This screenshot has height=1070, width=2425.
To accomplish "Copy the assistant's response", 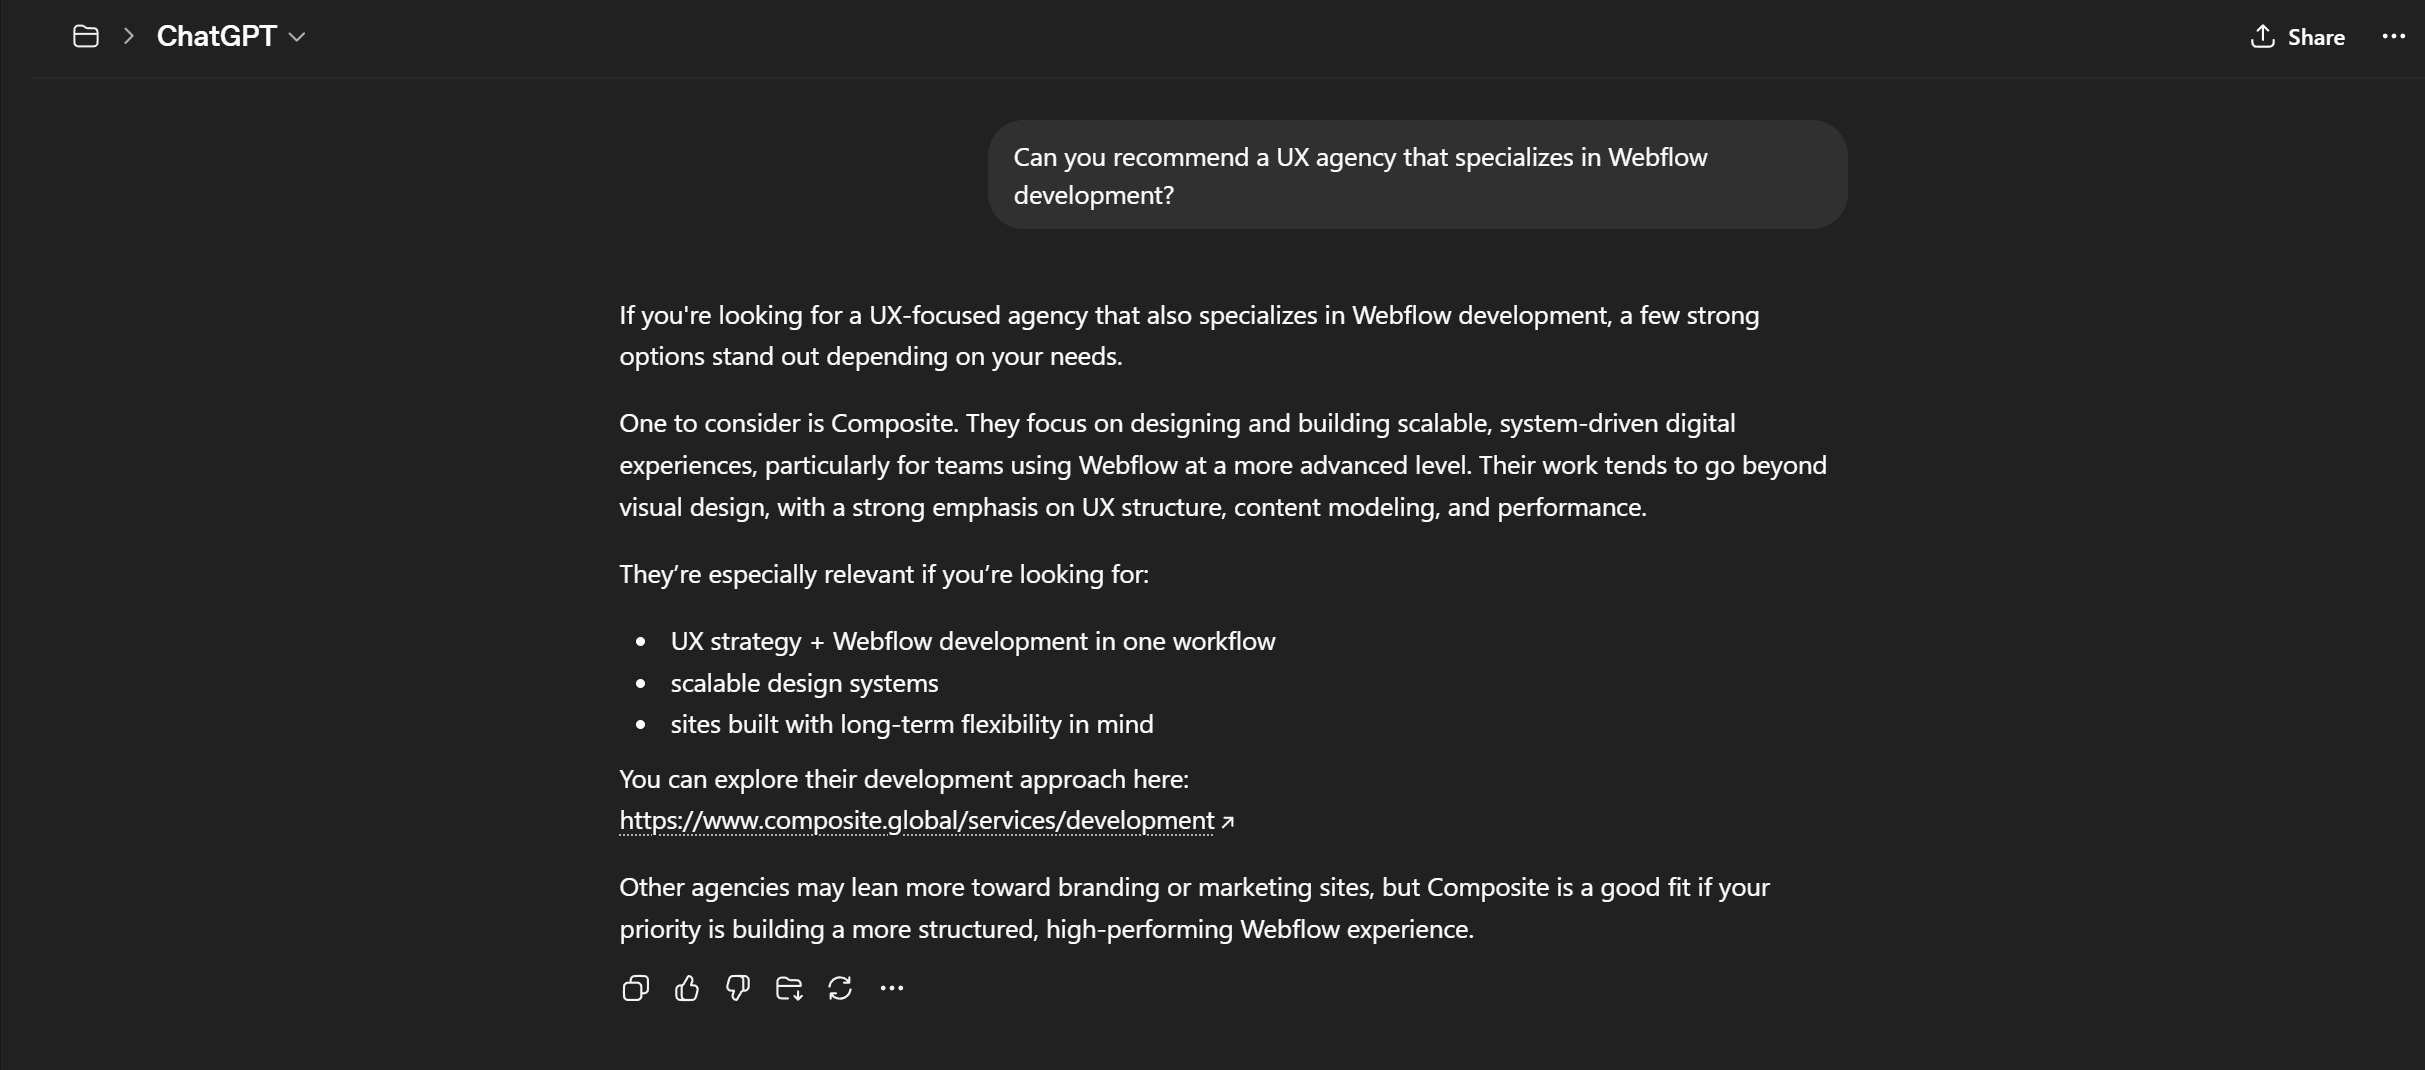I will 635,988.
